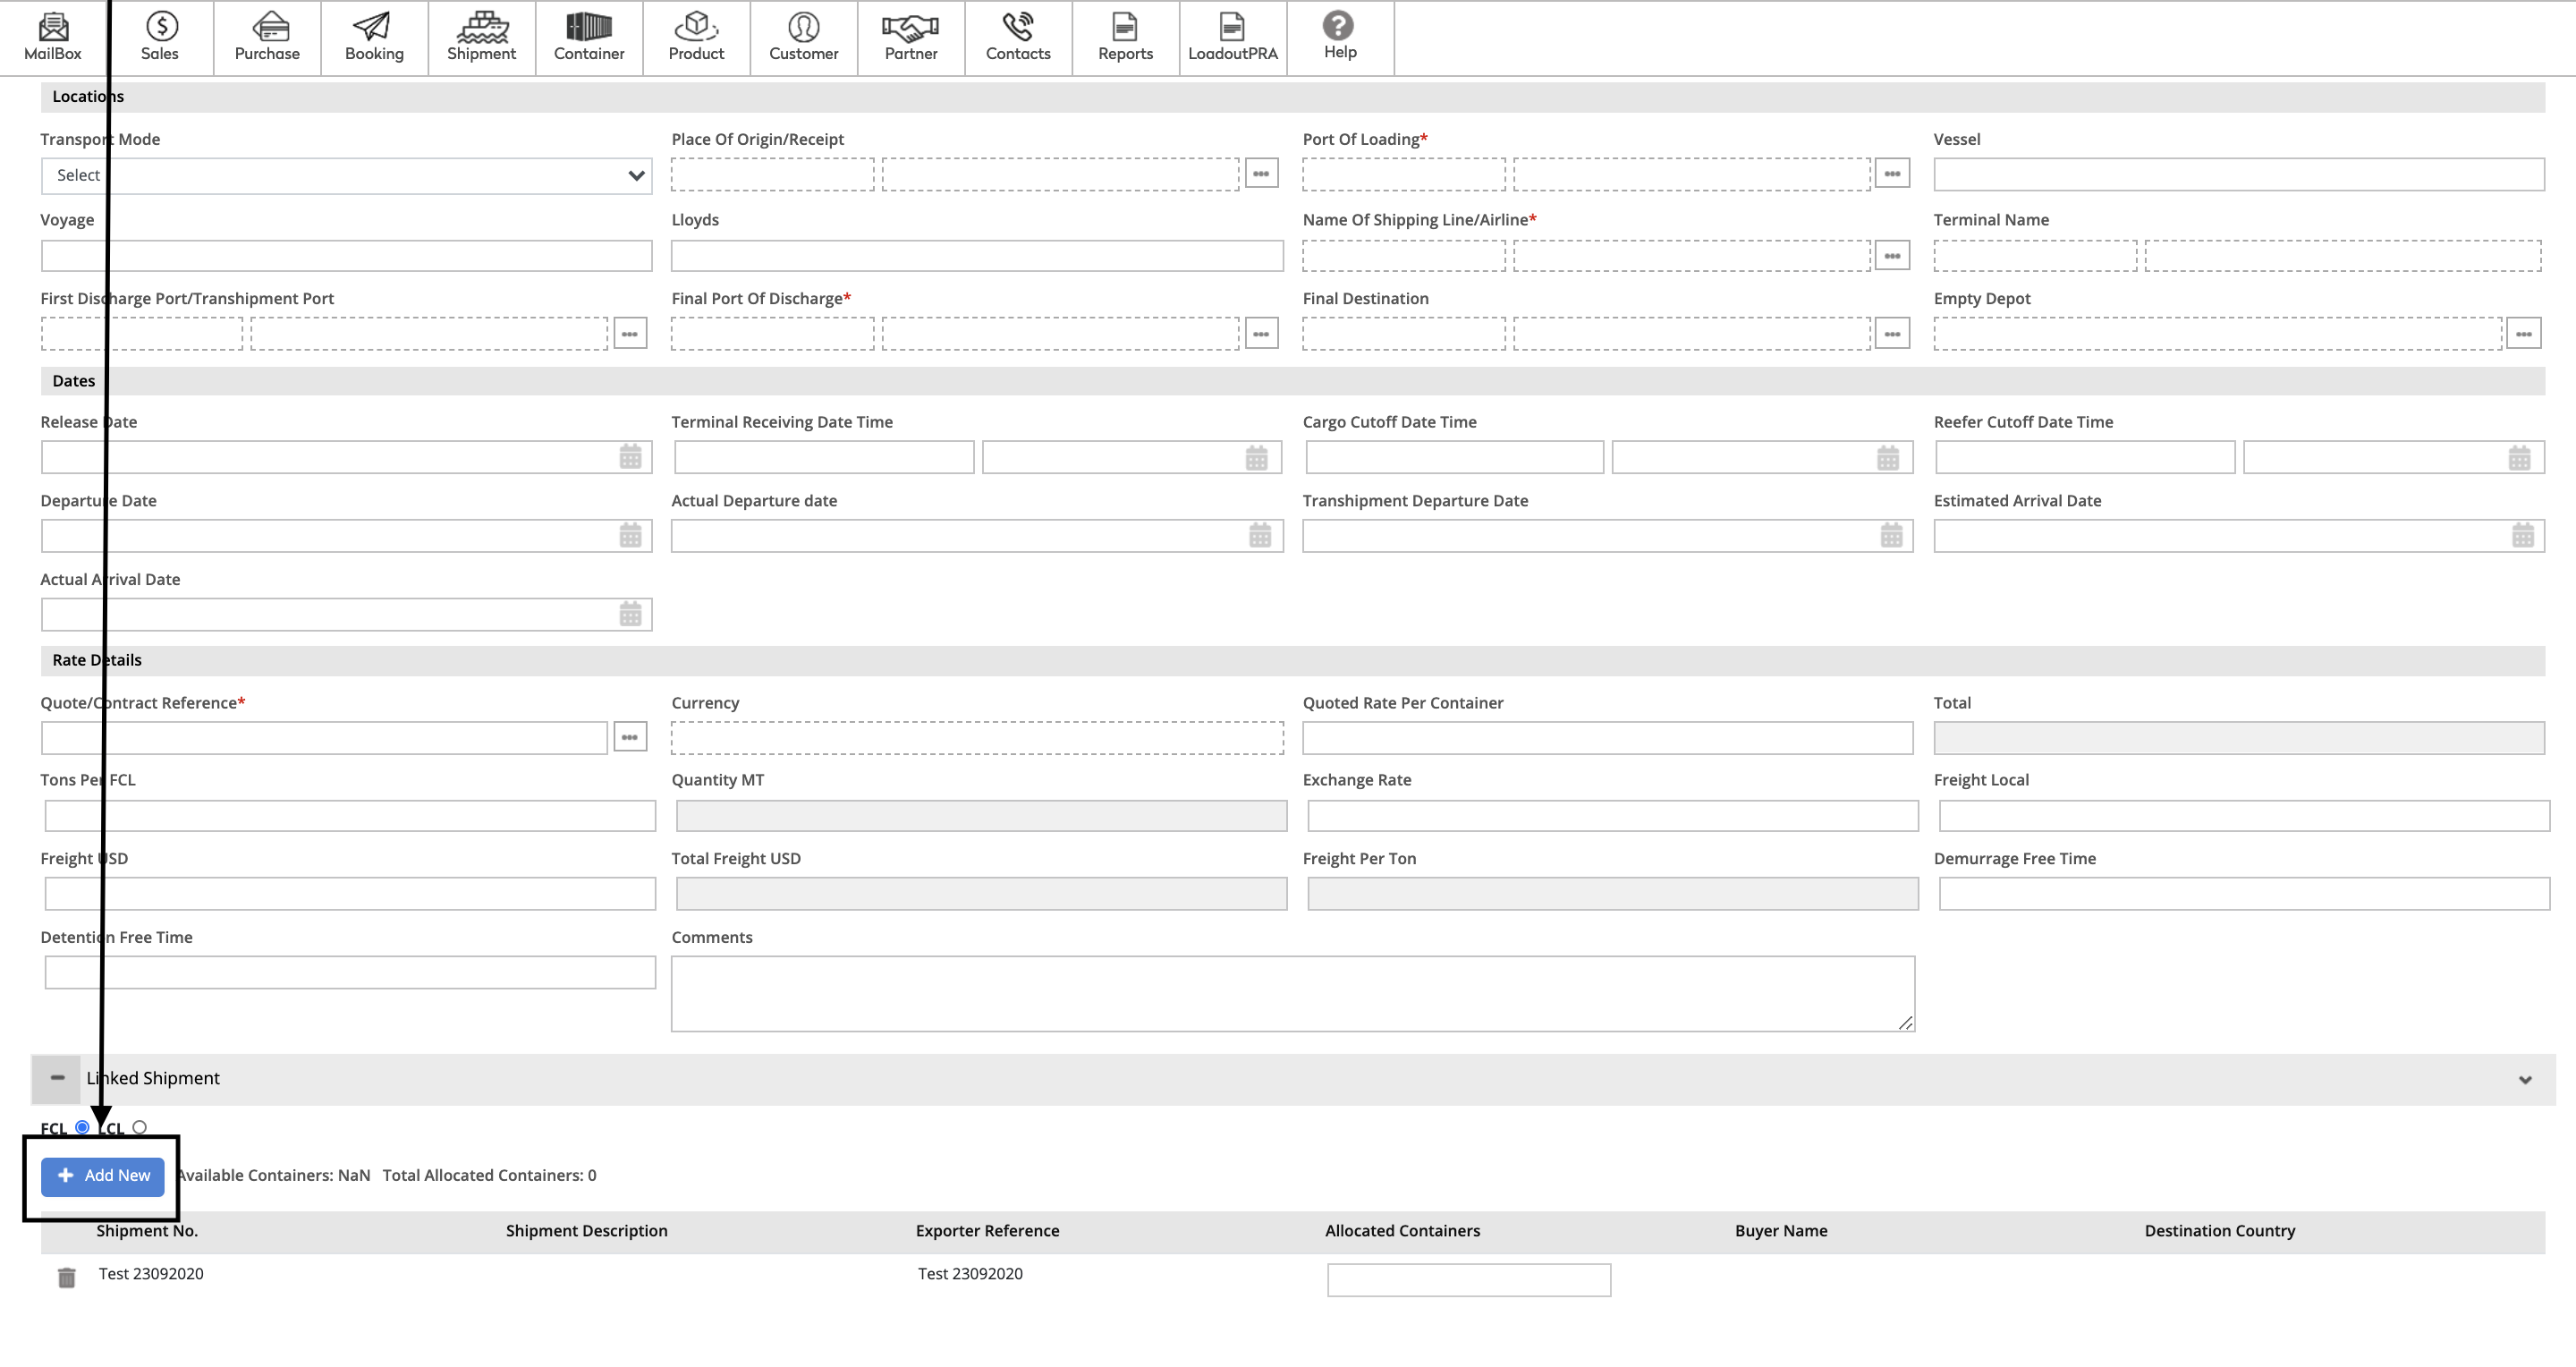Select the LCL radio button
Image resolution: width=2576 pixels, height=1367 pixels.
(x=139, y=1127)
